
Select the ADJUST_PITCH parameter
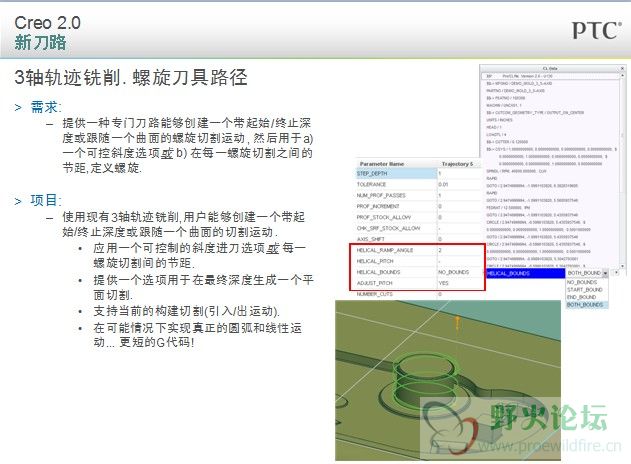point(374,283)
